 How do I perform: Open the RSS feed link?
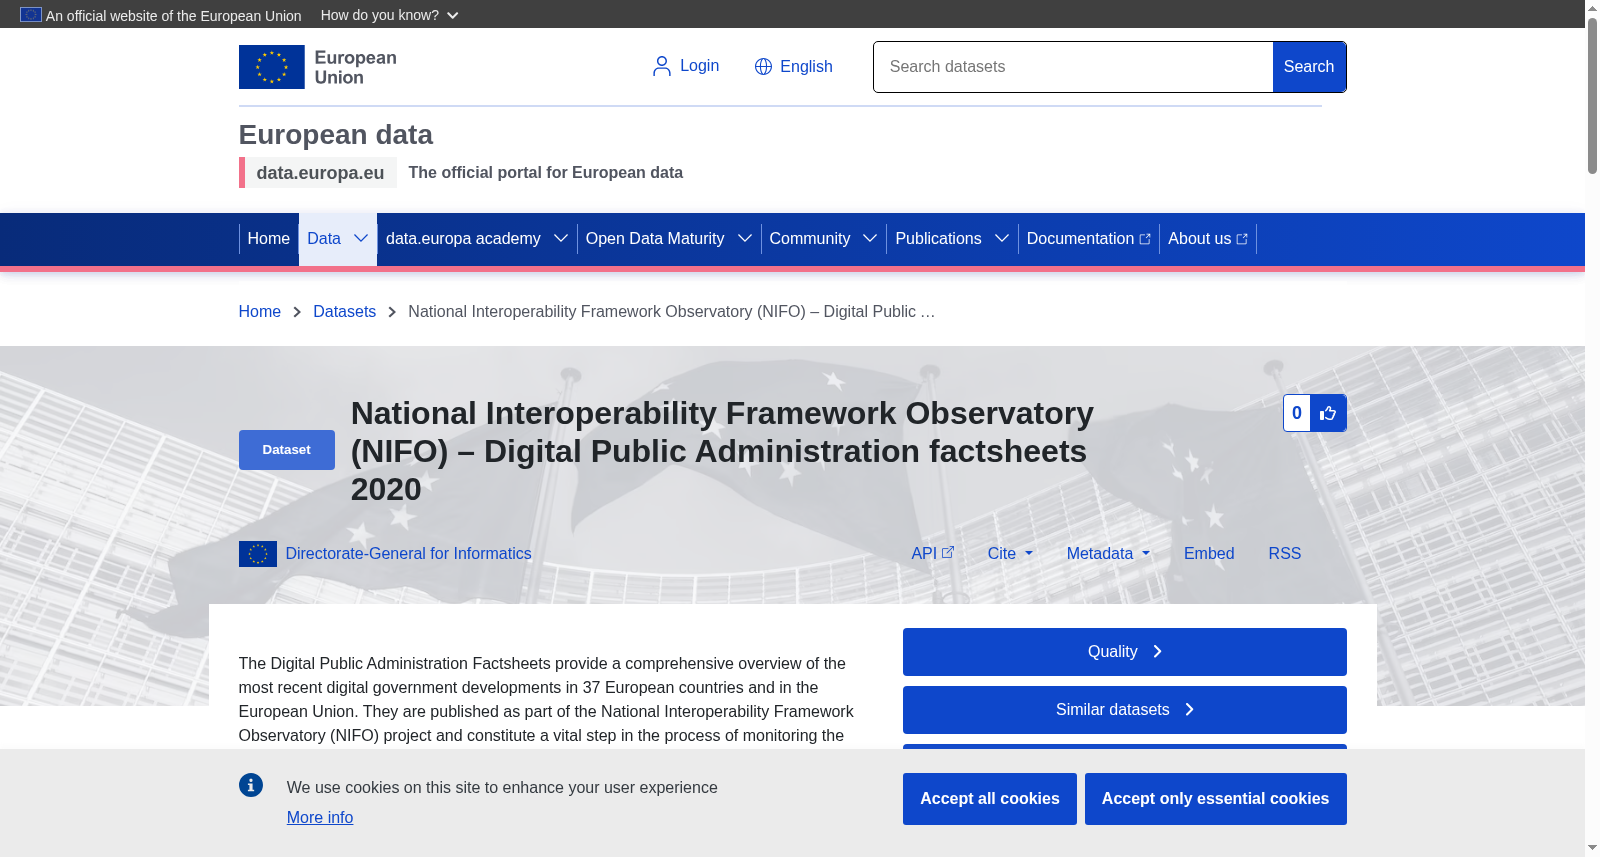(1285, 553)
